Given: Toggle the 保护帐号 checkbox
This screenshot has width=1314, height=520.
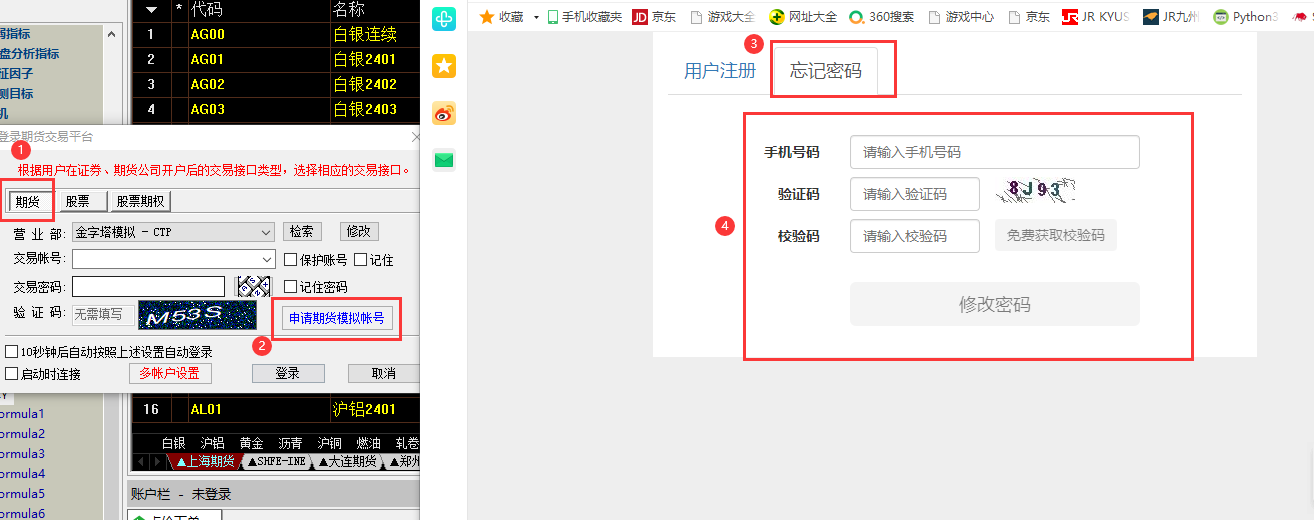Looking at the screenshot, I should 290,260.
